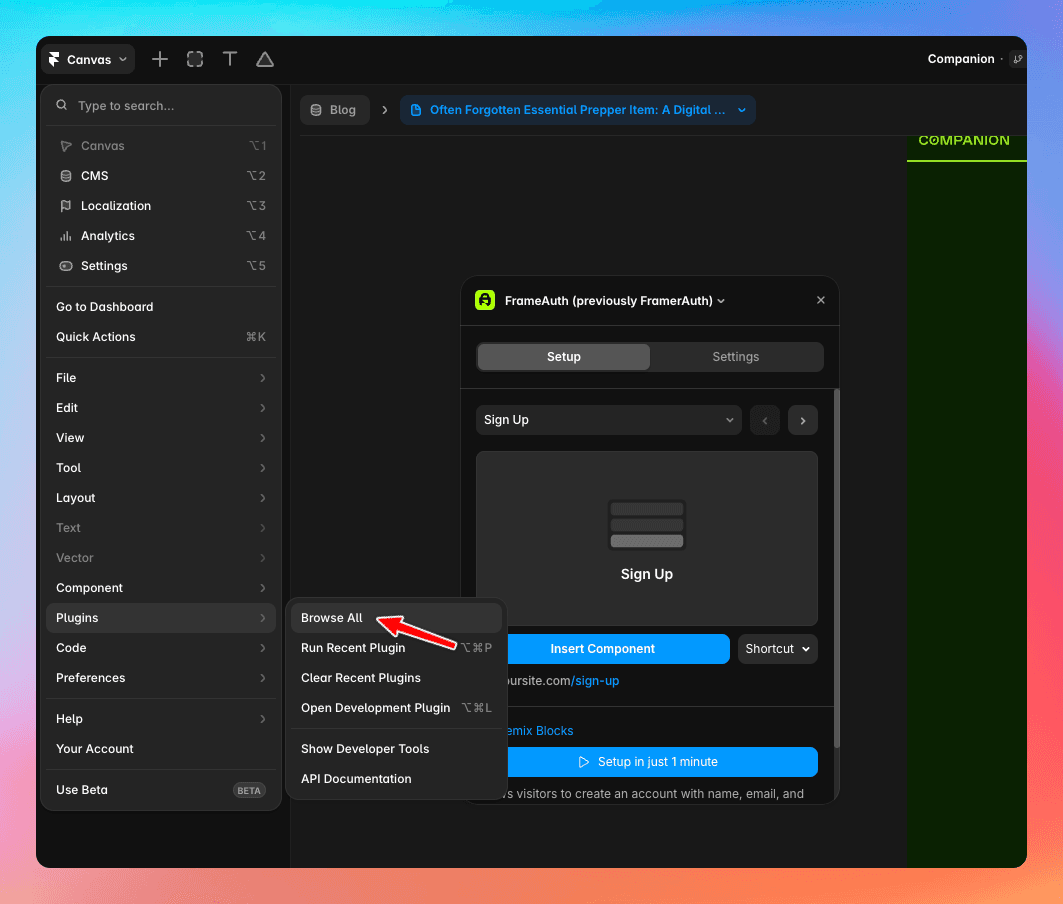Click the plugin panel vertical scrollbar
The image size is (1063, 904).
(x=837, y=568)
